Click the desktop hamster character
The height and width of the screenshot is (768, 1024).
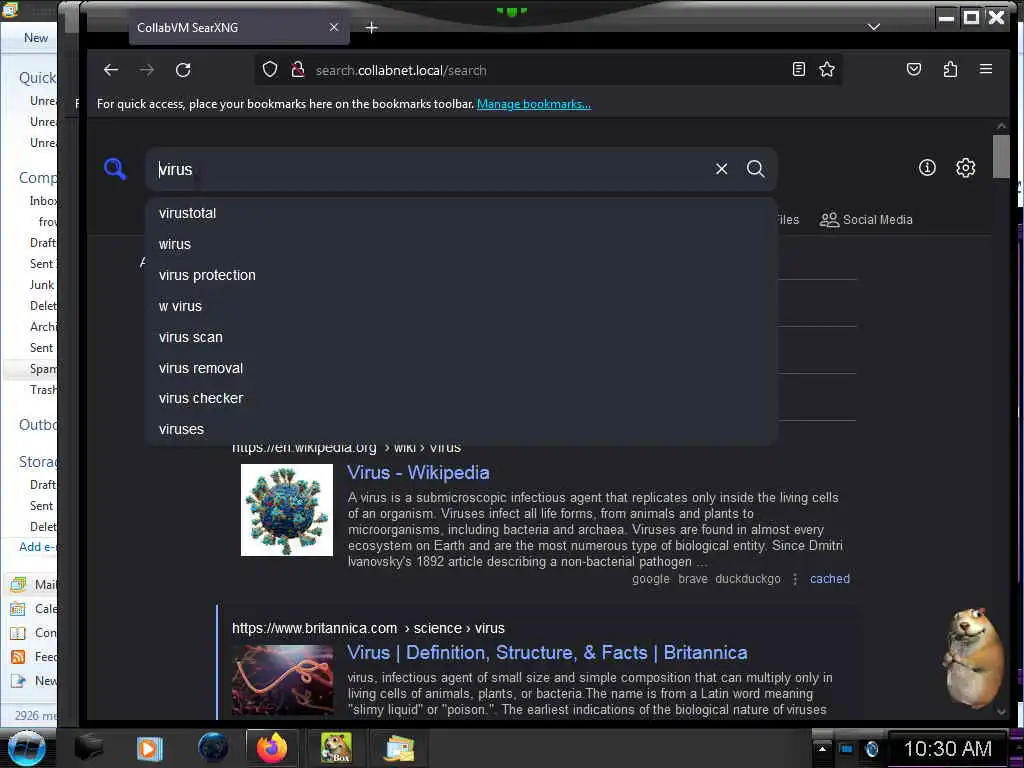pyautogui.click(x=973, y=656)
